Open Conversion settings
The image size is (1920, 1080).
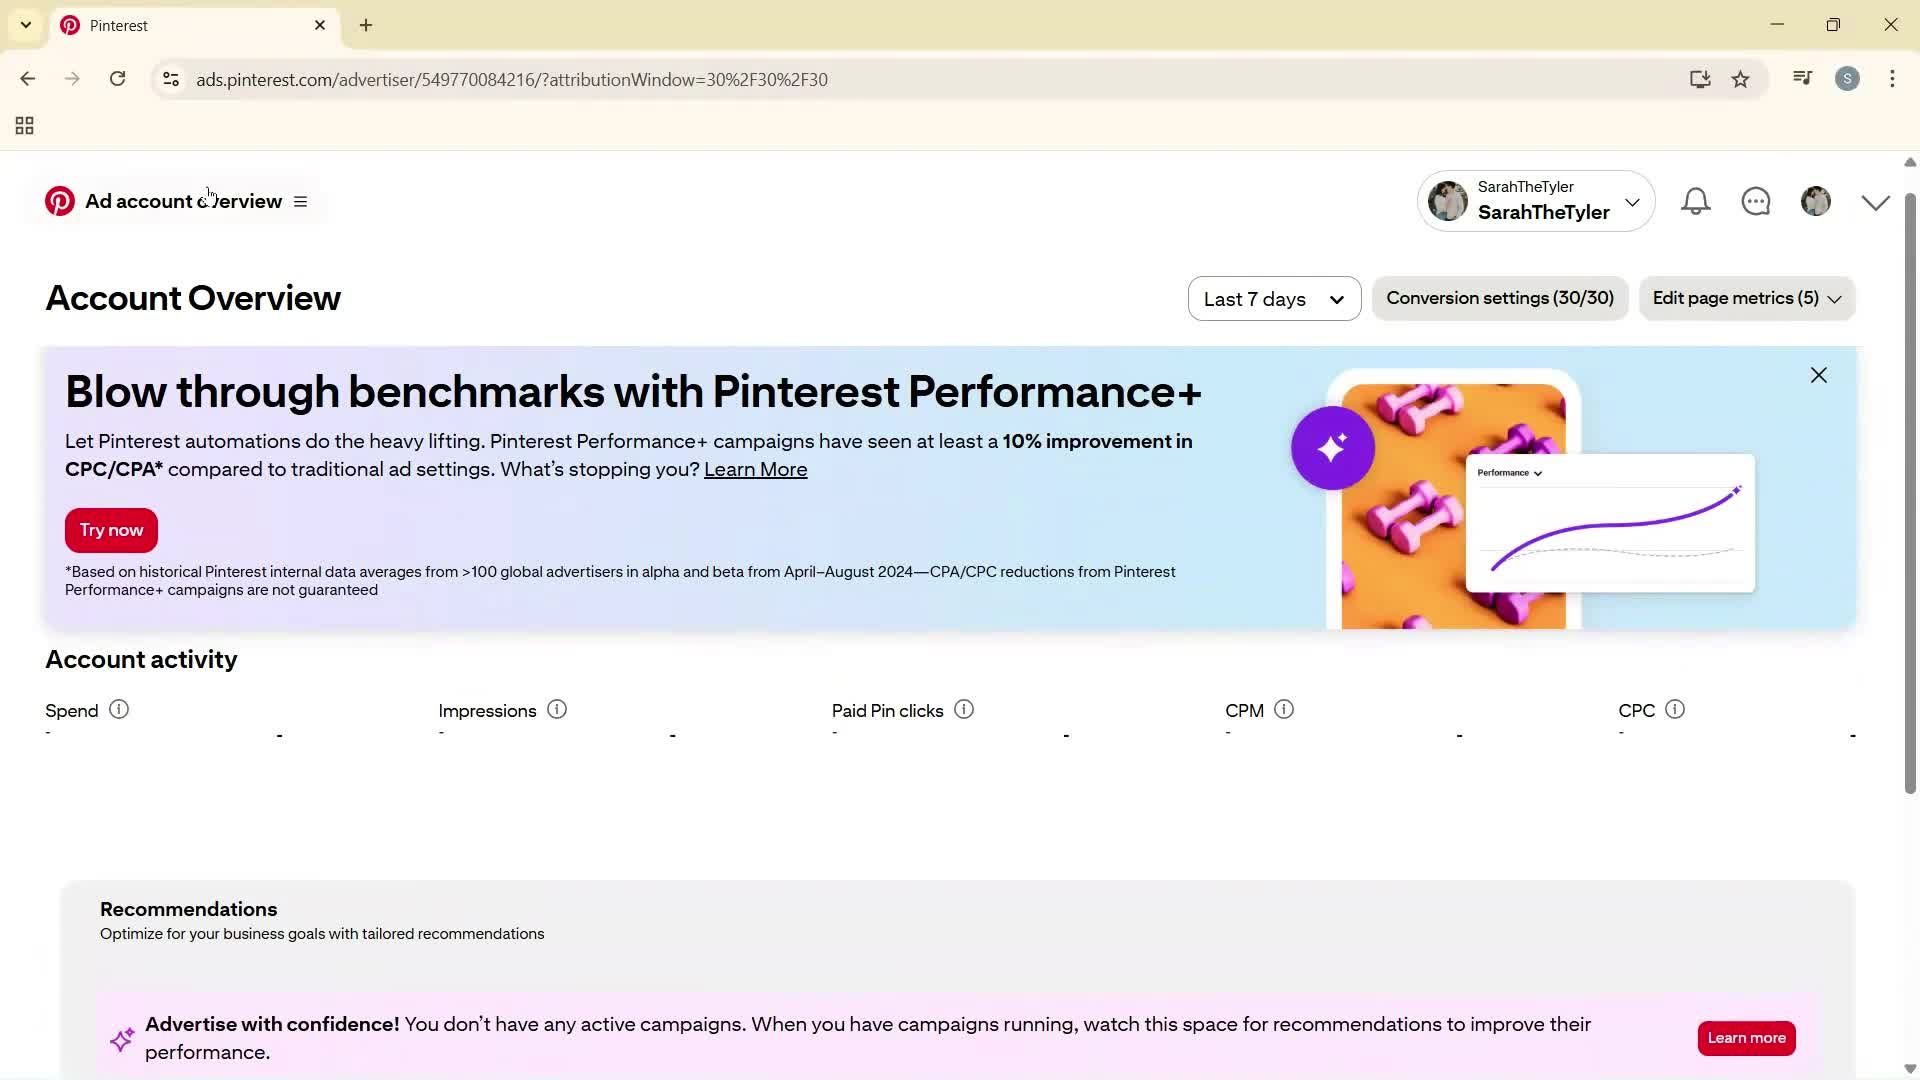tap(1500, 298)
